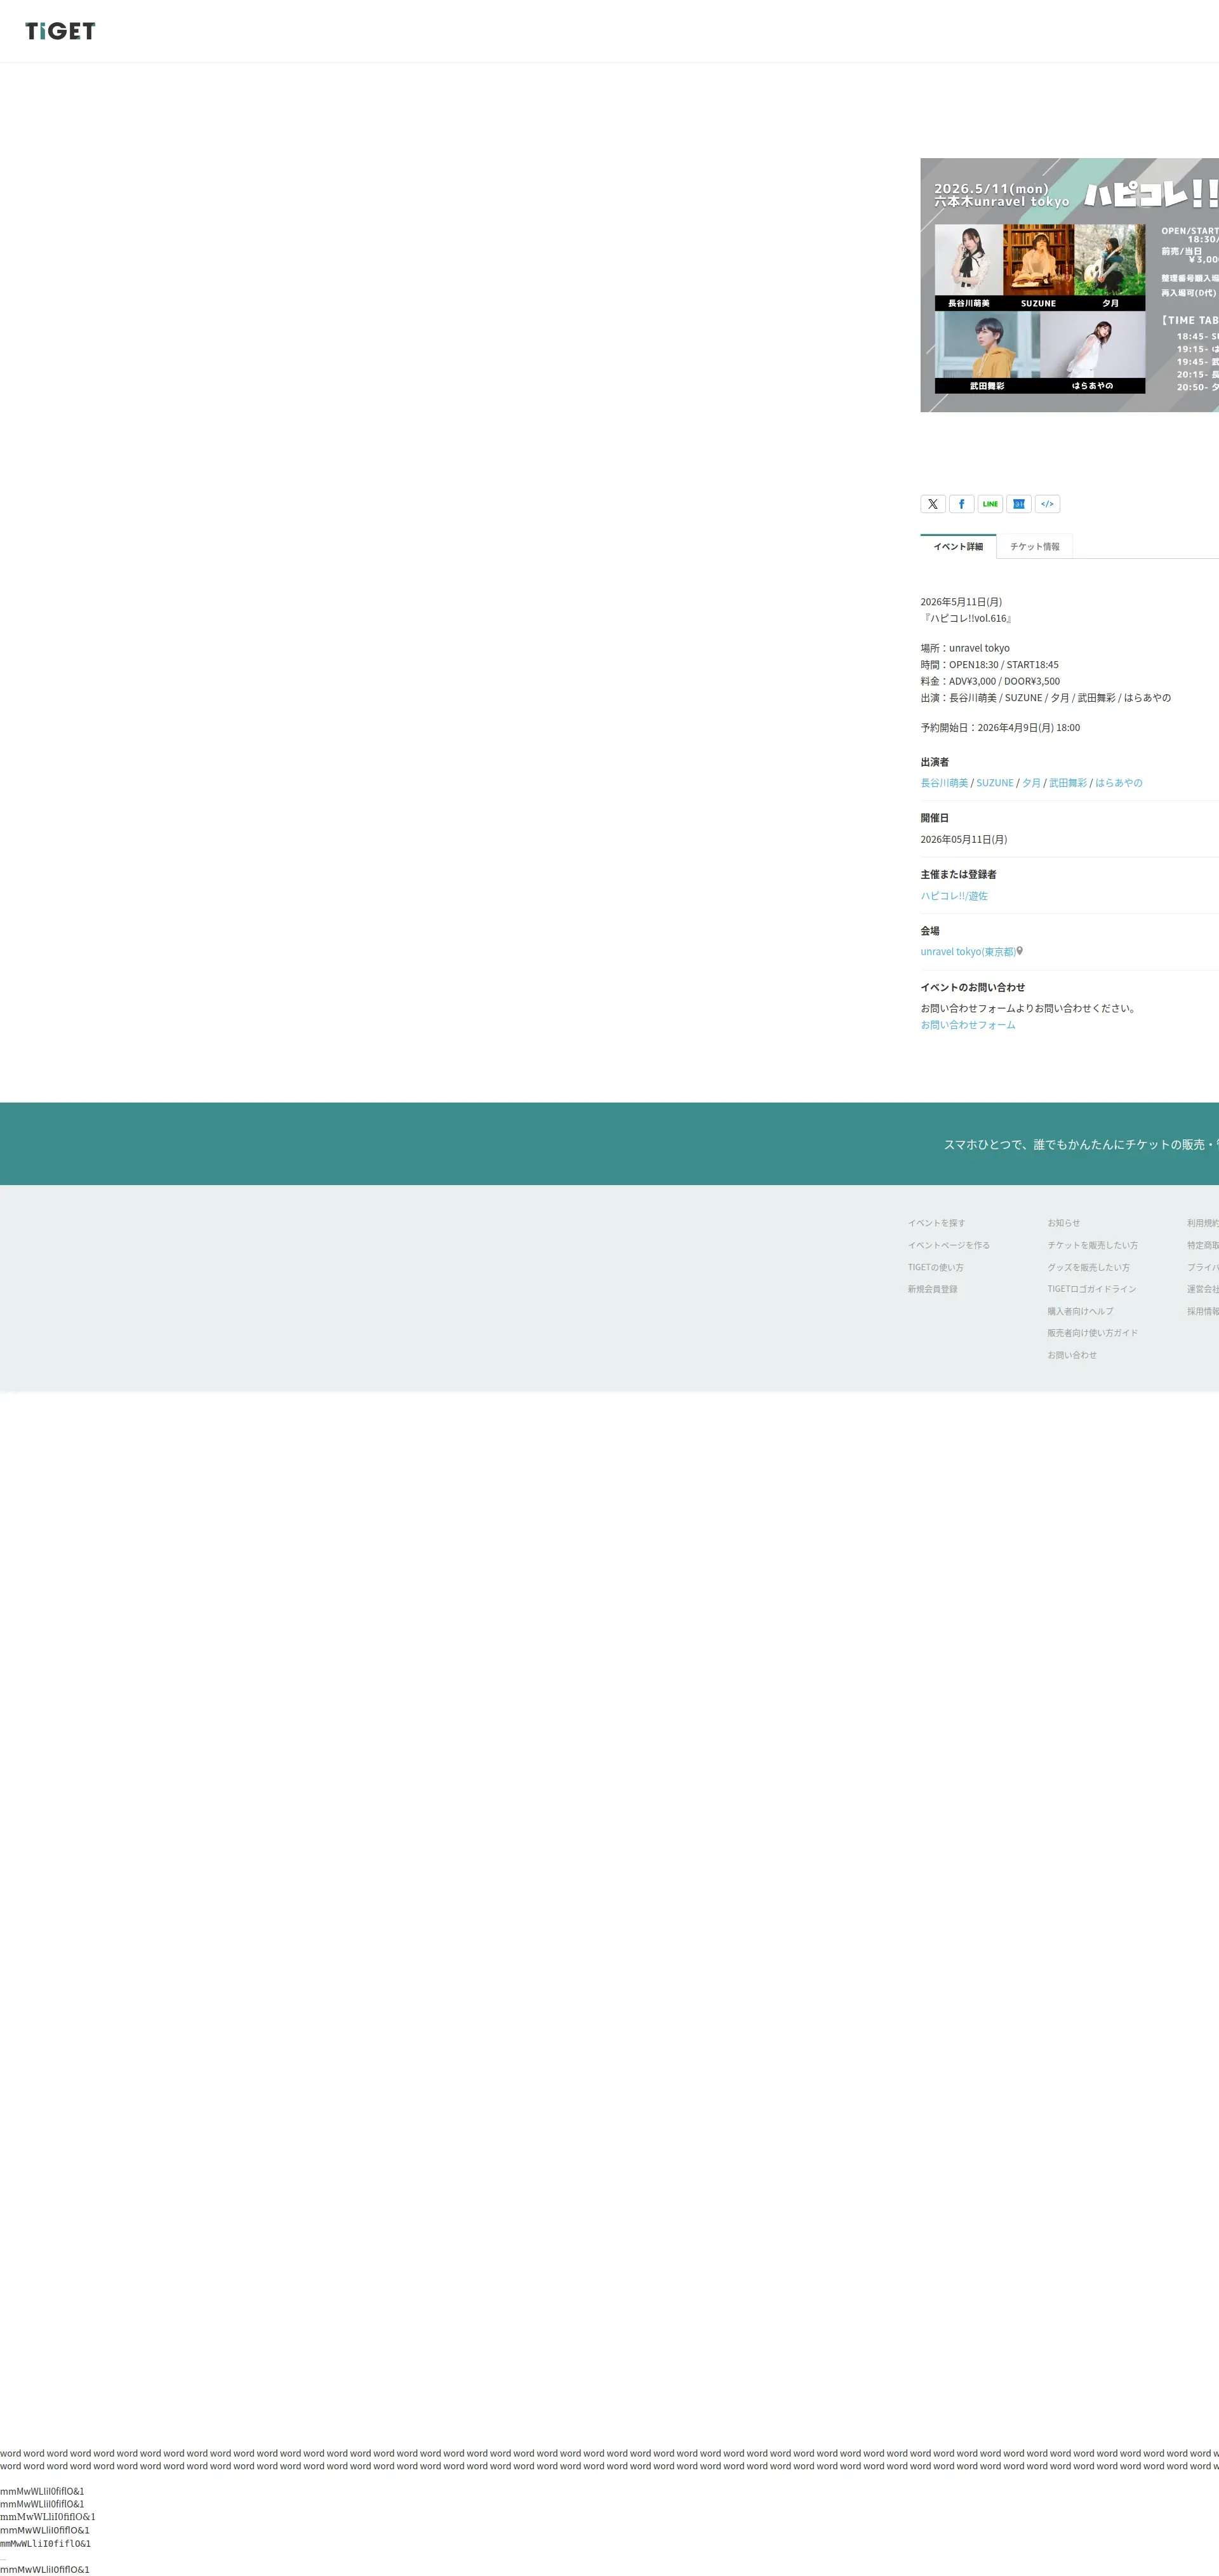View the blue はらあやの performer link
Screen dimensions: 1219x2576
click(1118, 783)
